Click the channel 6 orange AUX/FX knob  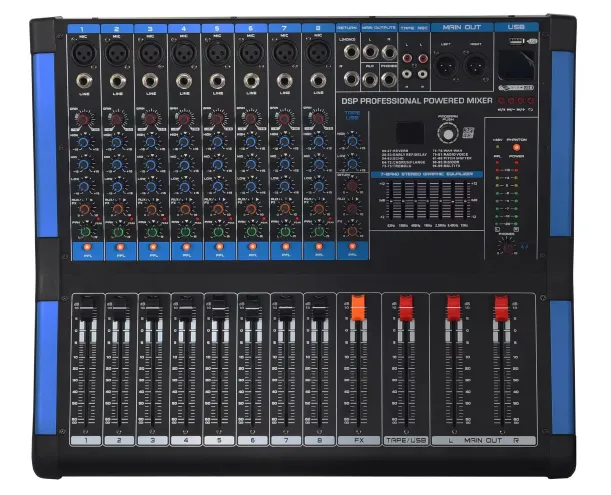coord(249,209)
